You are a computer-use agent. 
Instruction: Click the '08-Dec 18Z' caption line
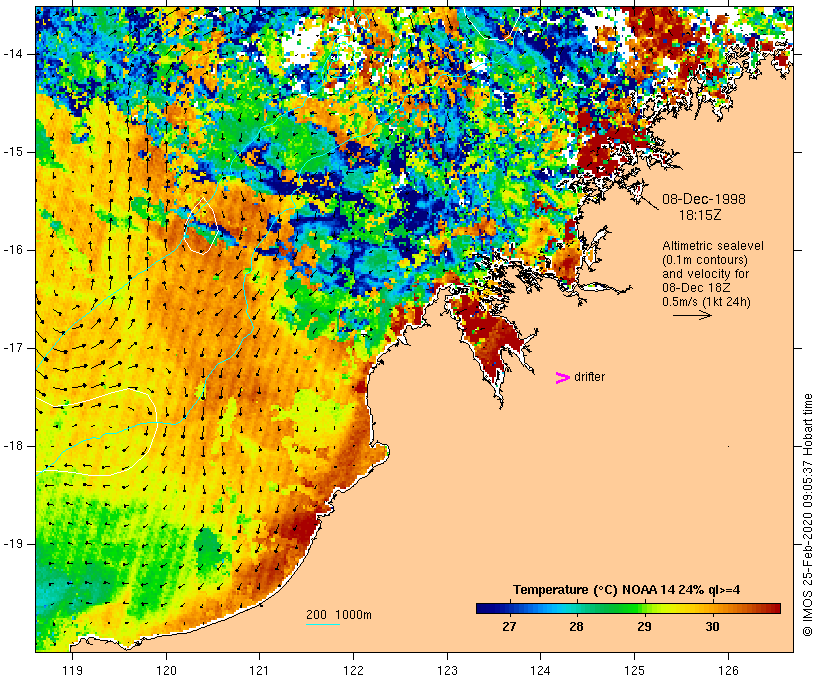(x=696, y=288)
